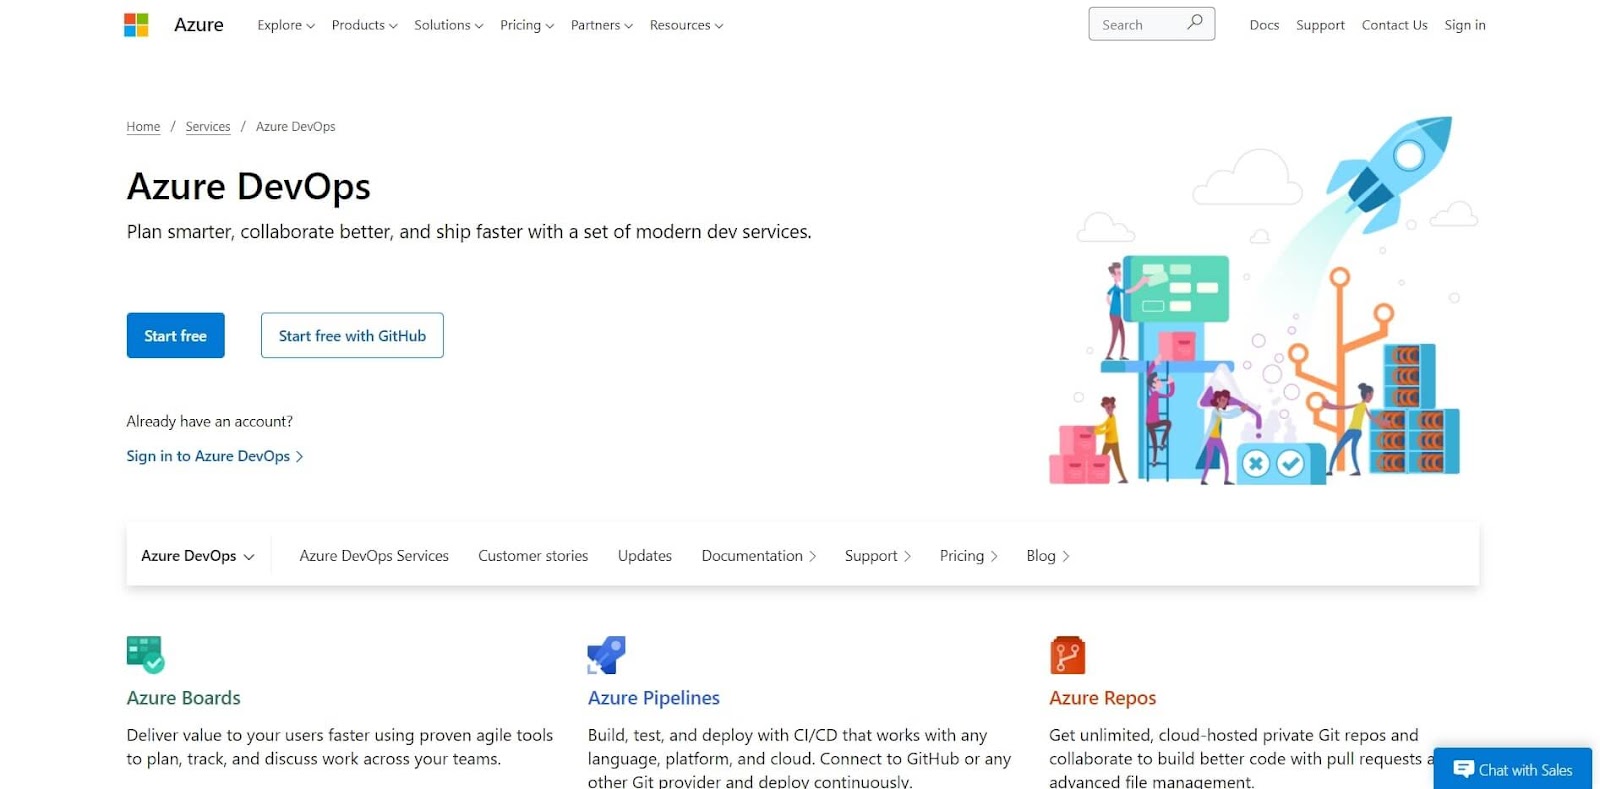1600x789 pixels.
Task: Expand the top navigation Pricing menu
Action: [x=527, y=25]
